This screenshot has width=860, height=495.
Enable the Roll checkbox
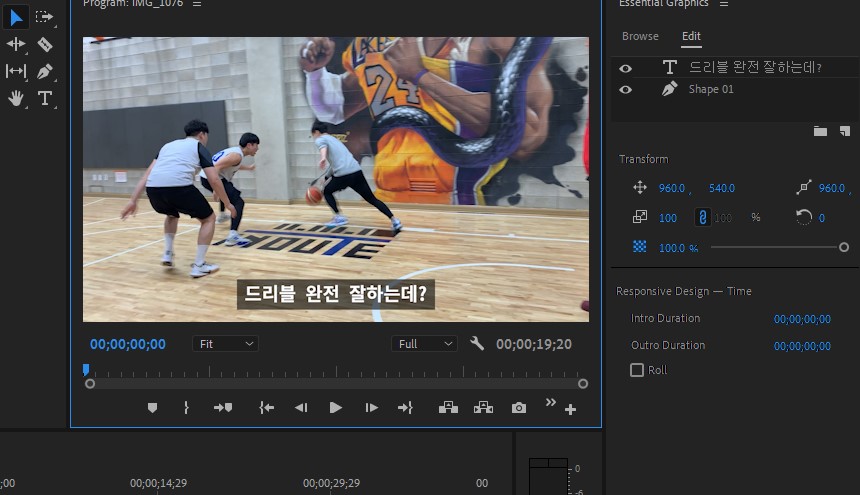click(637, 370)
